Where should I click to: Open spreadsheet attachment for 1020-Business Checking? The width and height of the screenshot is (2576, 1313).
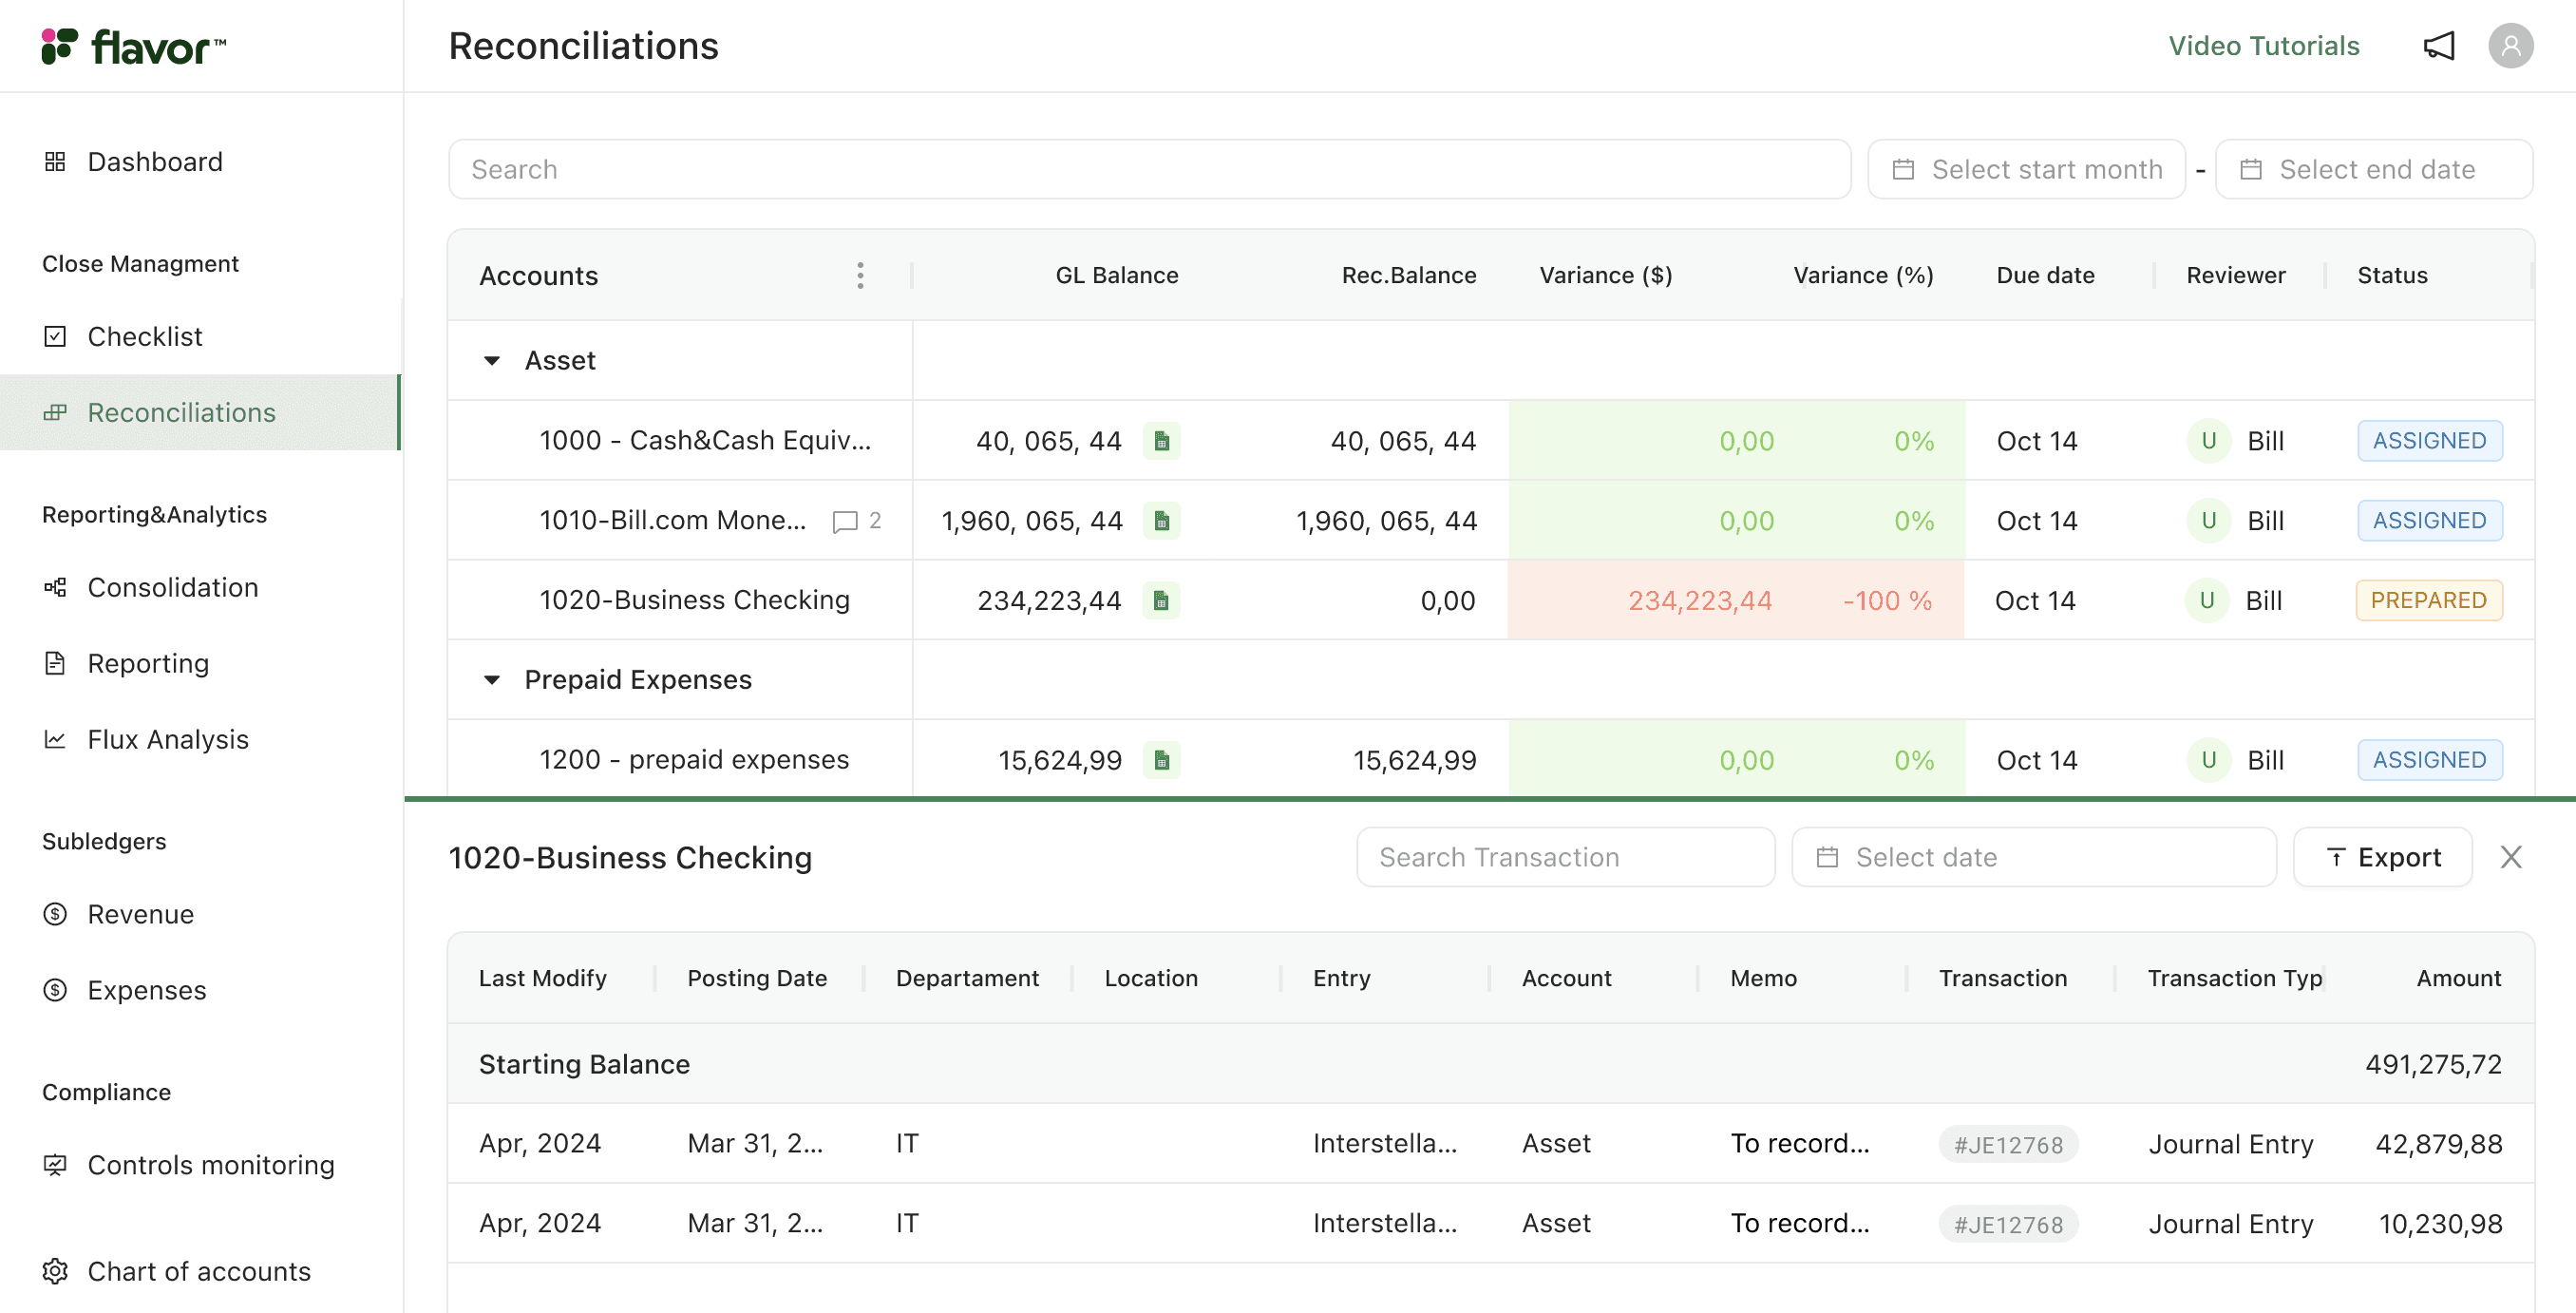(1162, 600)
